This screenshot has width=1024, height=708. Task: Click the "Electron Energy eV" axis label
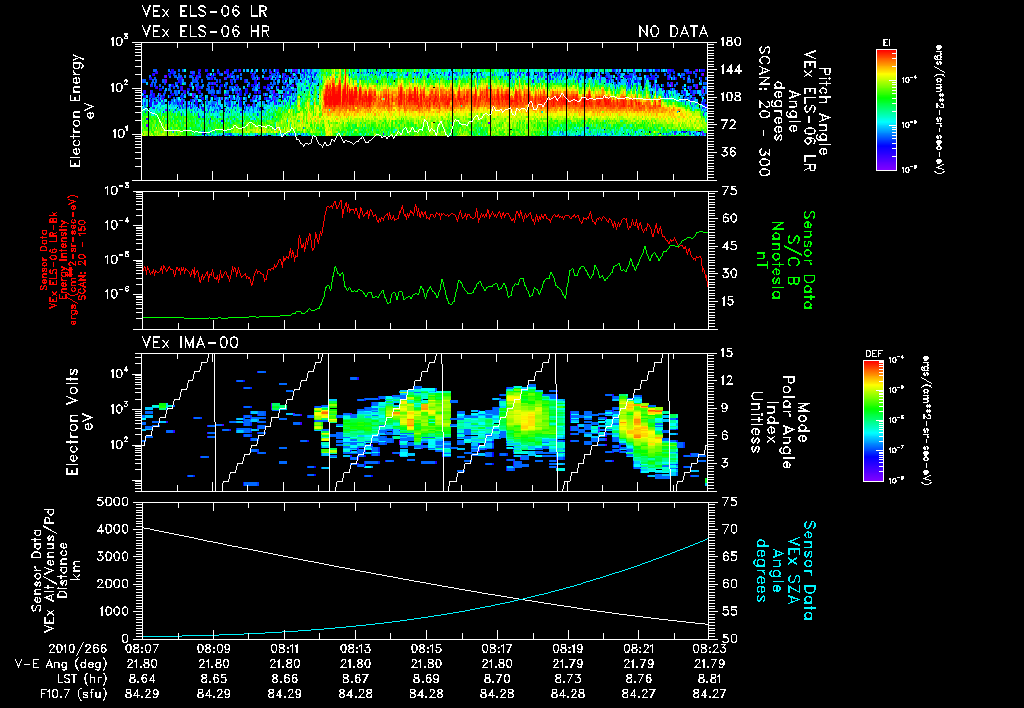(82, 111)
